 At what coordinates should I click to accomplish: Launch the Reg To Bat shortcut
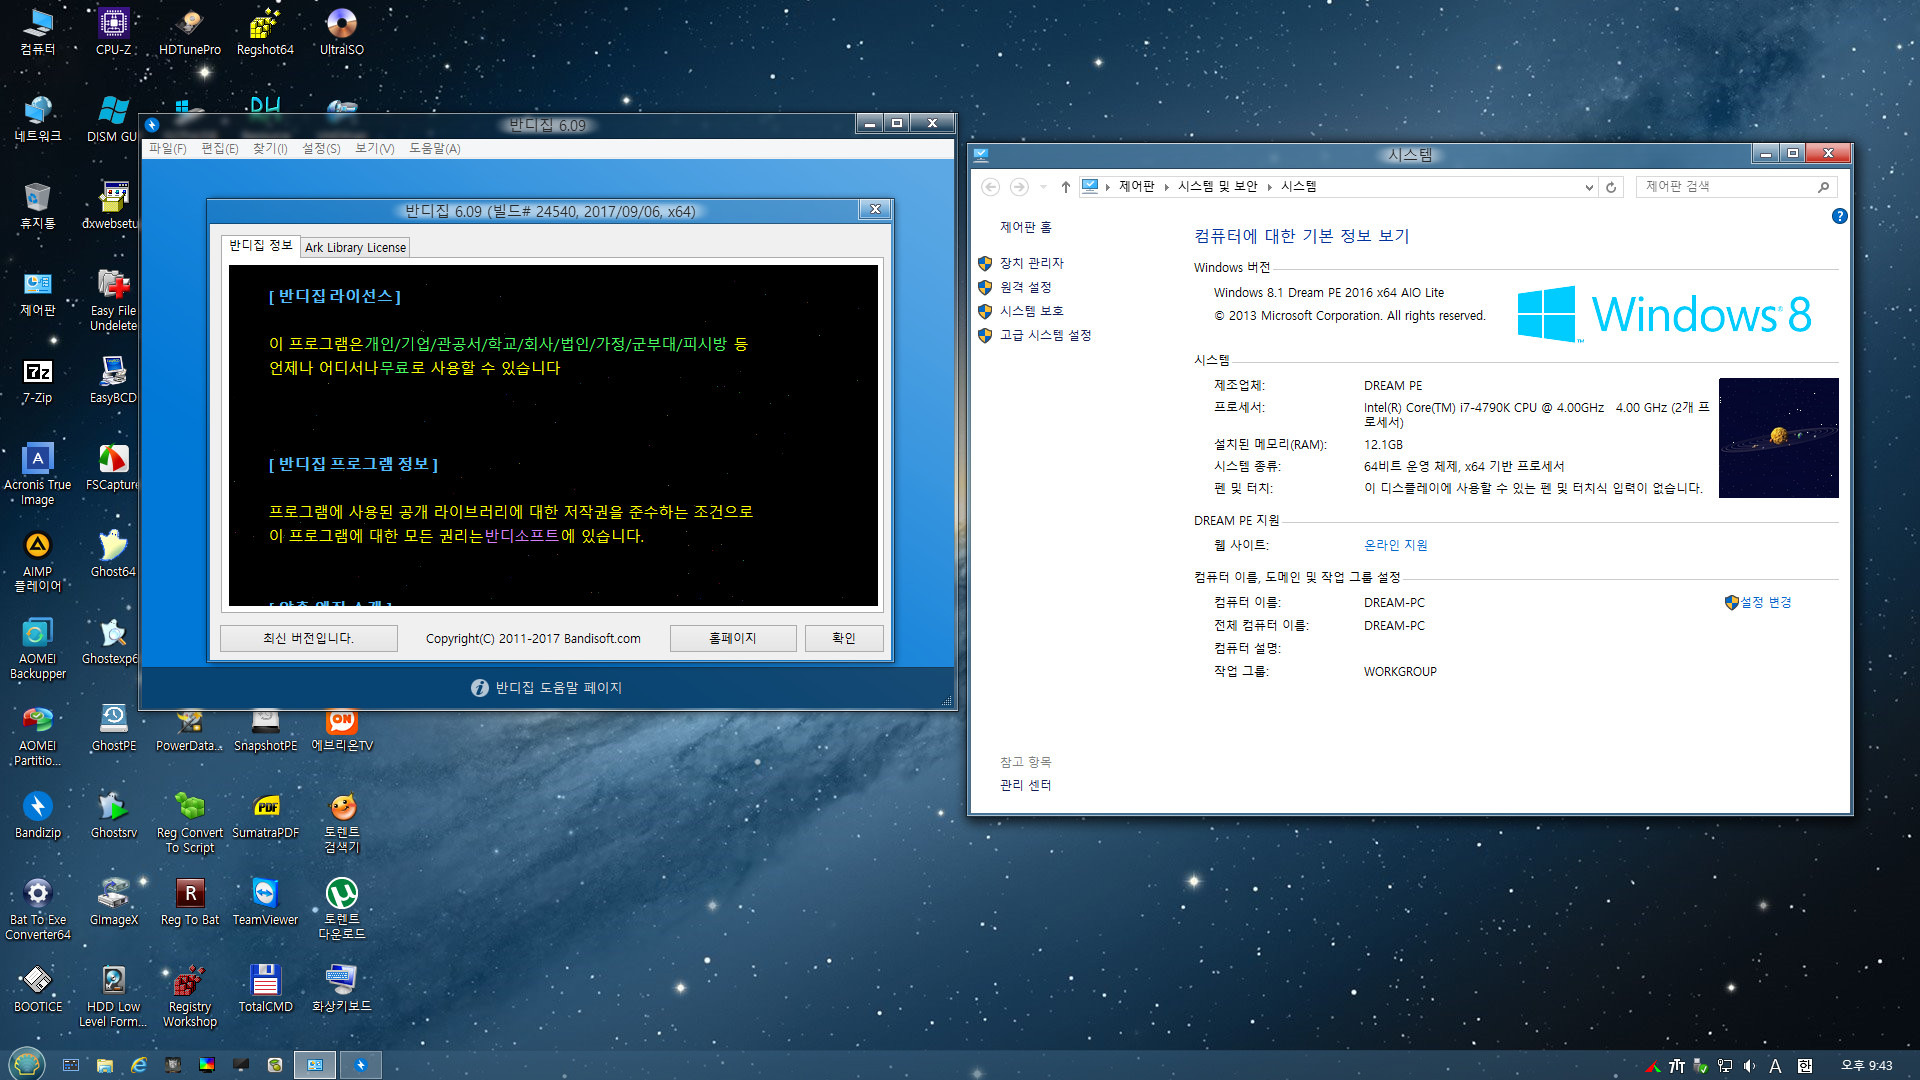(189, 902)
